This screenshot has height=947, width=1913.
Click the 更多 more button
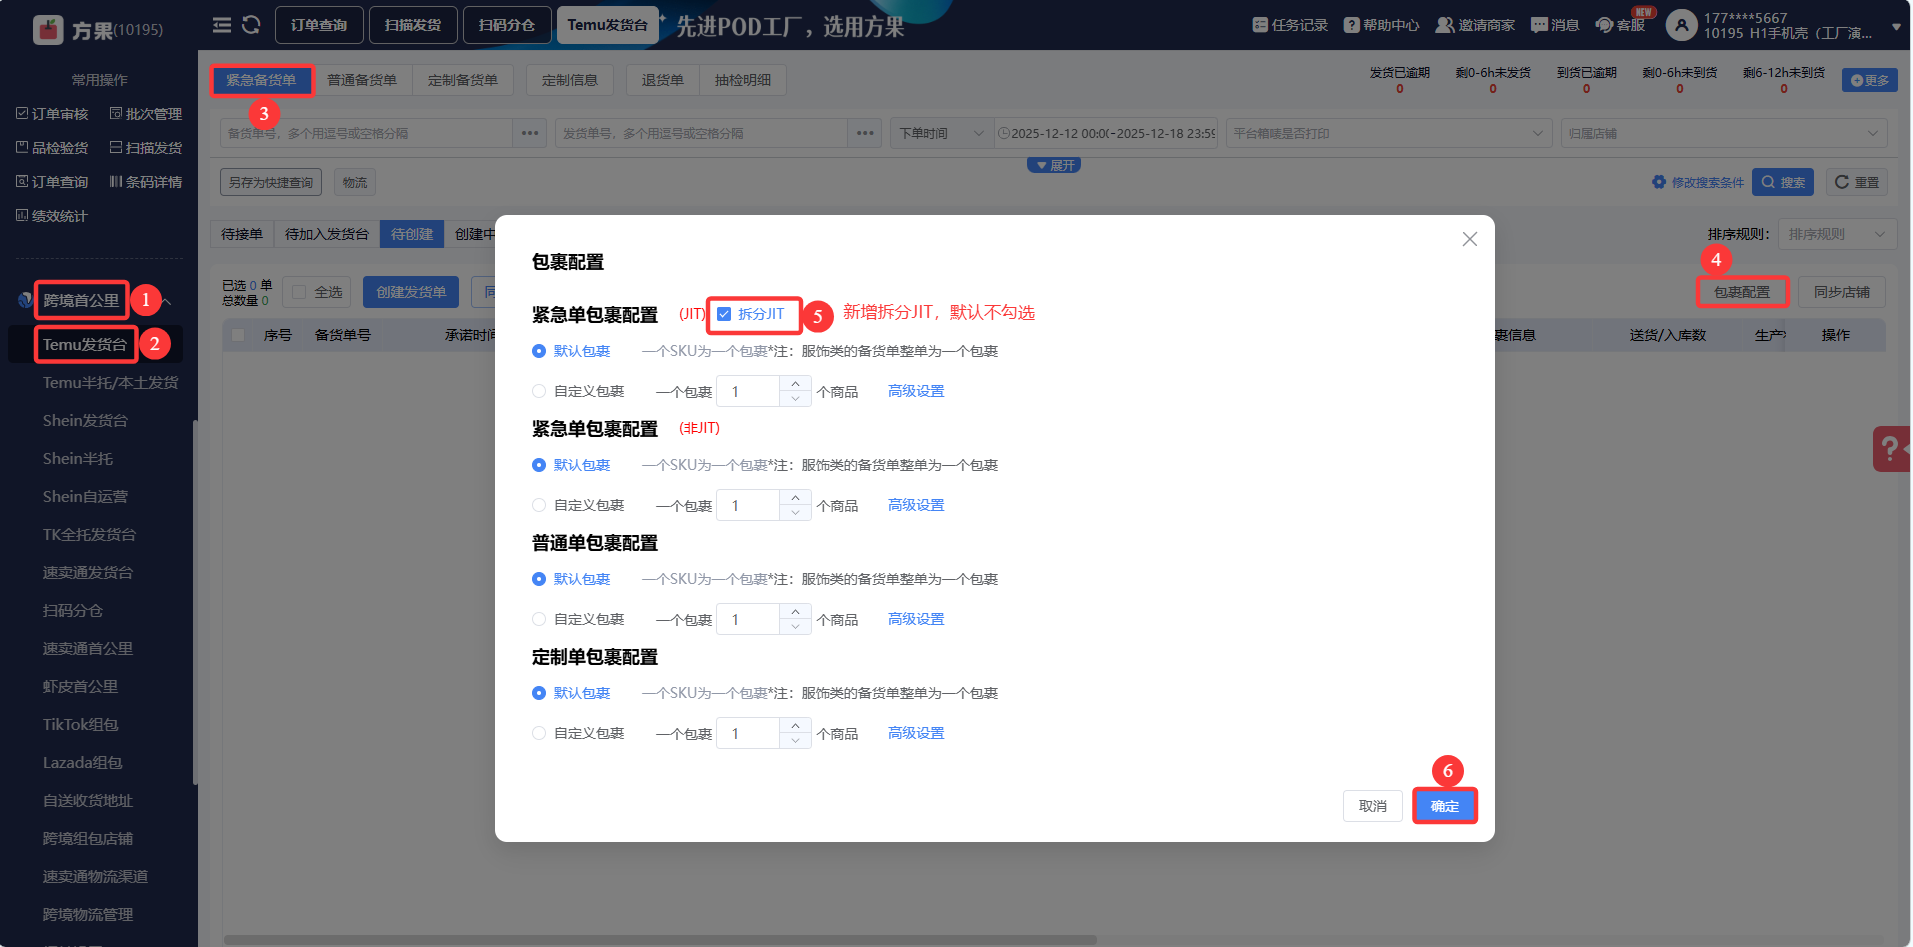click(1869, 80)
